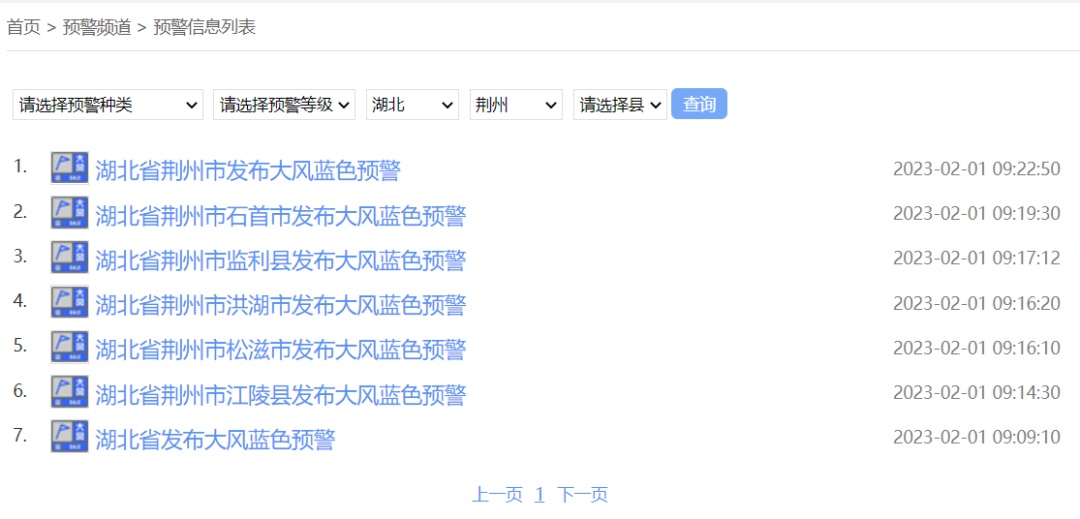Select page number 1 in pagination
1080x519 pixels.
point(539,494)
